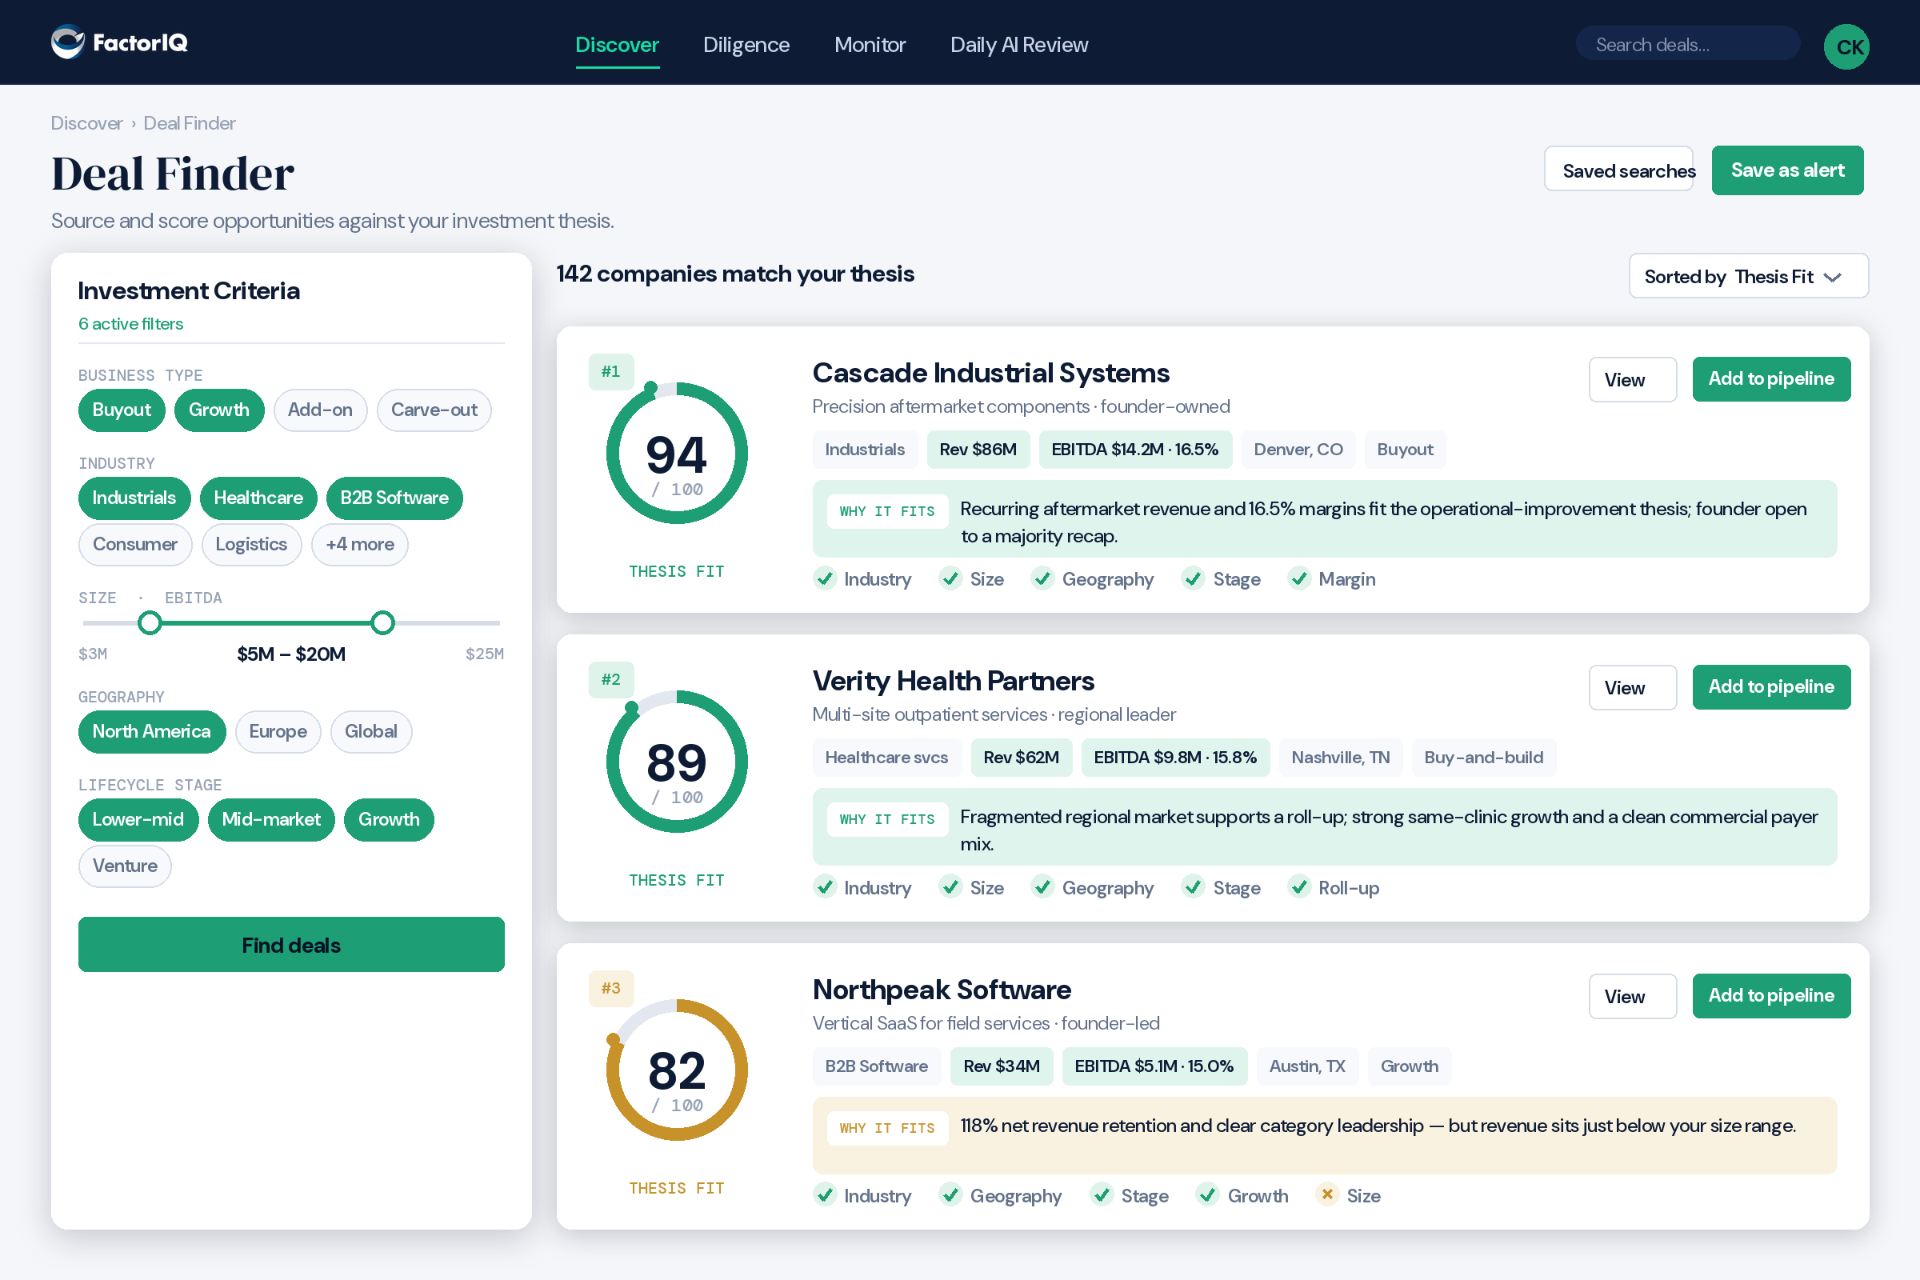
Task: View Northpeak Software details
Action: pyautogui.click(x=1632, y=997)
